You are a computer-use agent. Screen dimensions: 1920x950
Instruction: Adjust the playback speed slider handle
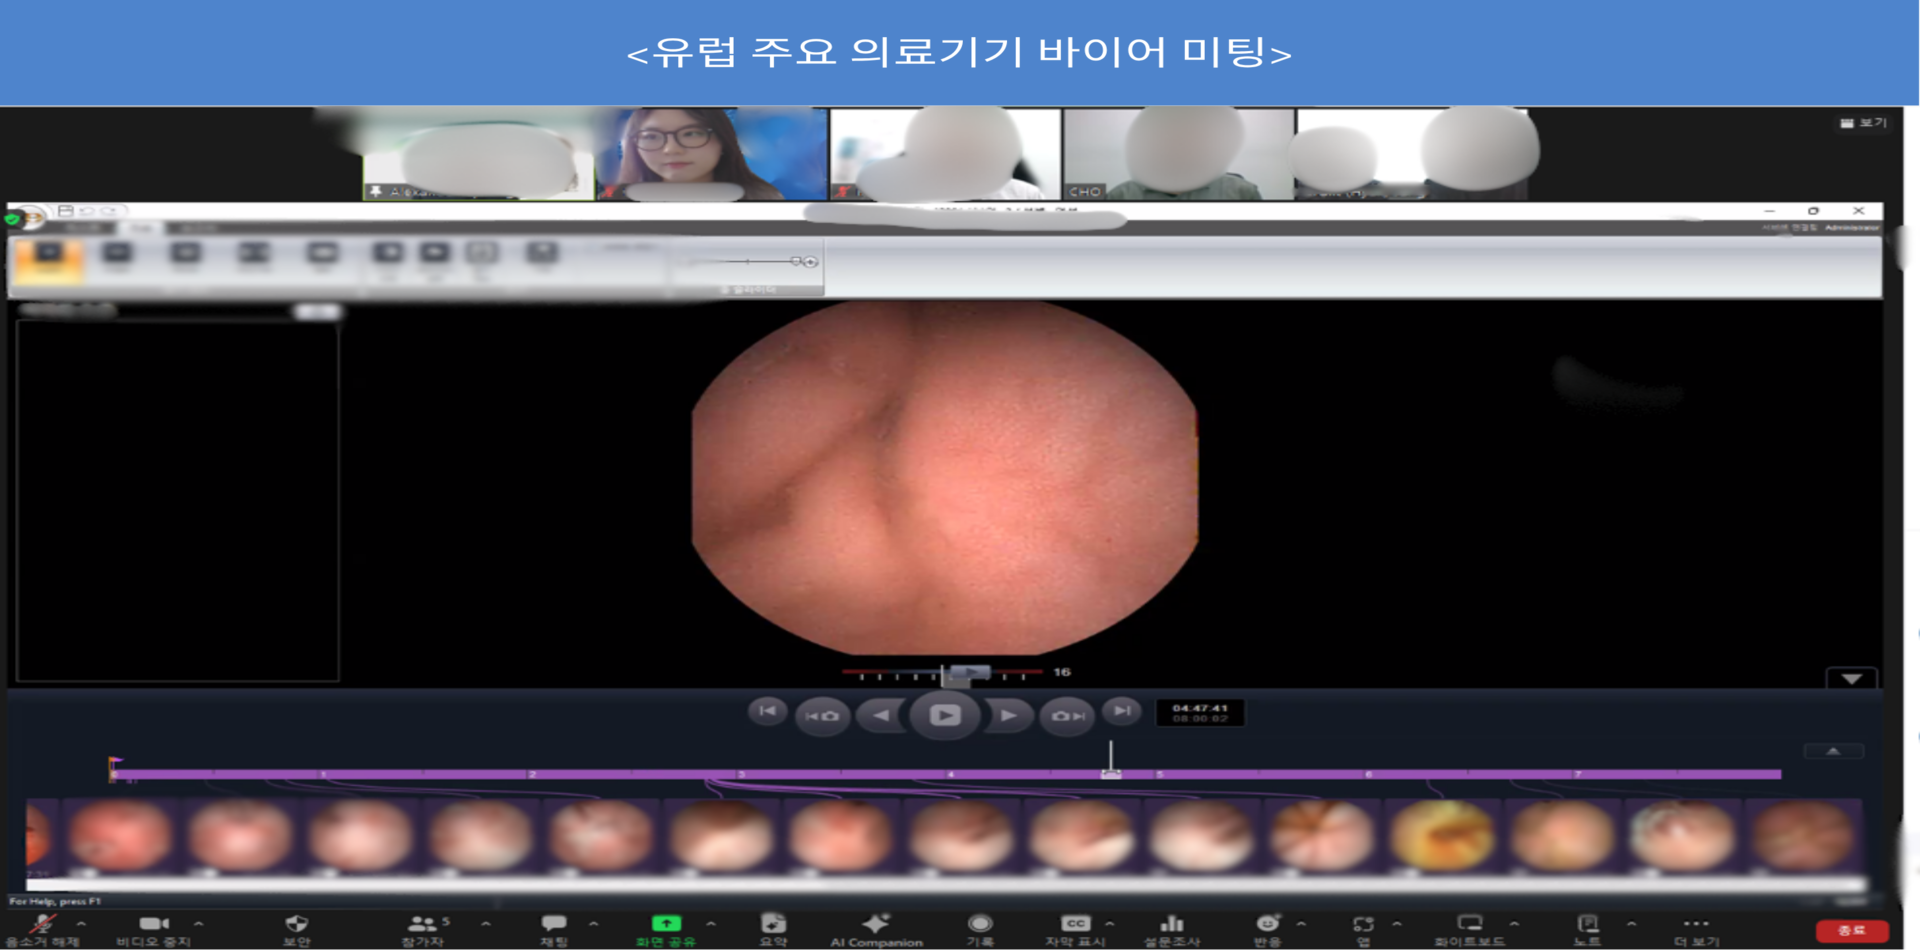pyautogui.click(x=968, y=673)
